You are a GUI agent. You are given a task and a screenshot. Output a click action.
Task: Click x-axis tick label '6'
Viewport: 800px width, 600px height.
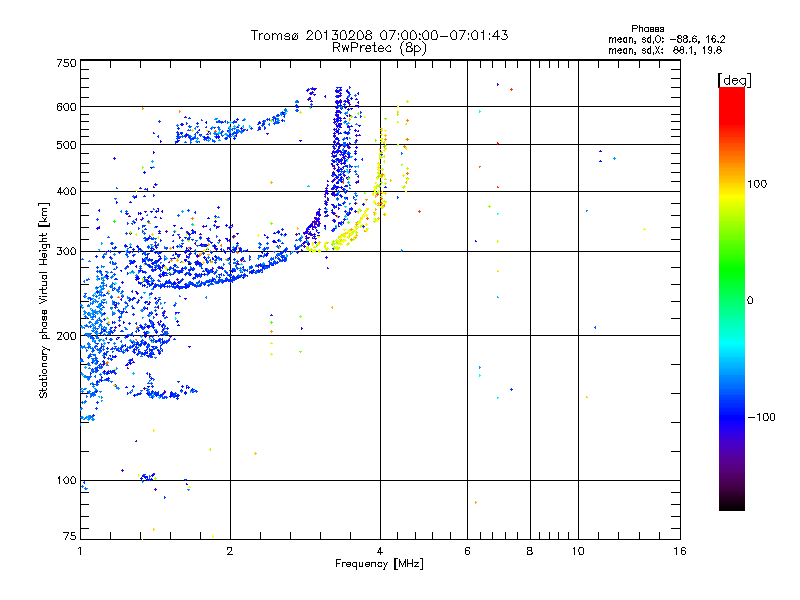[467, 551]
